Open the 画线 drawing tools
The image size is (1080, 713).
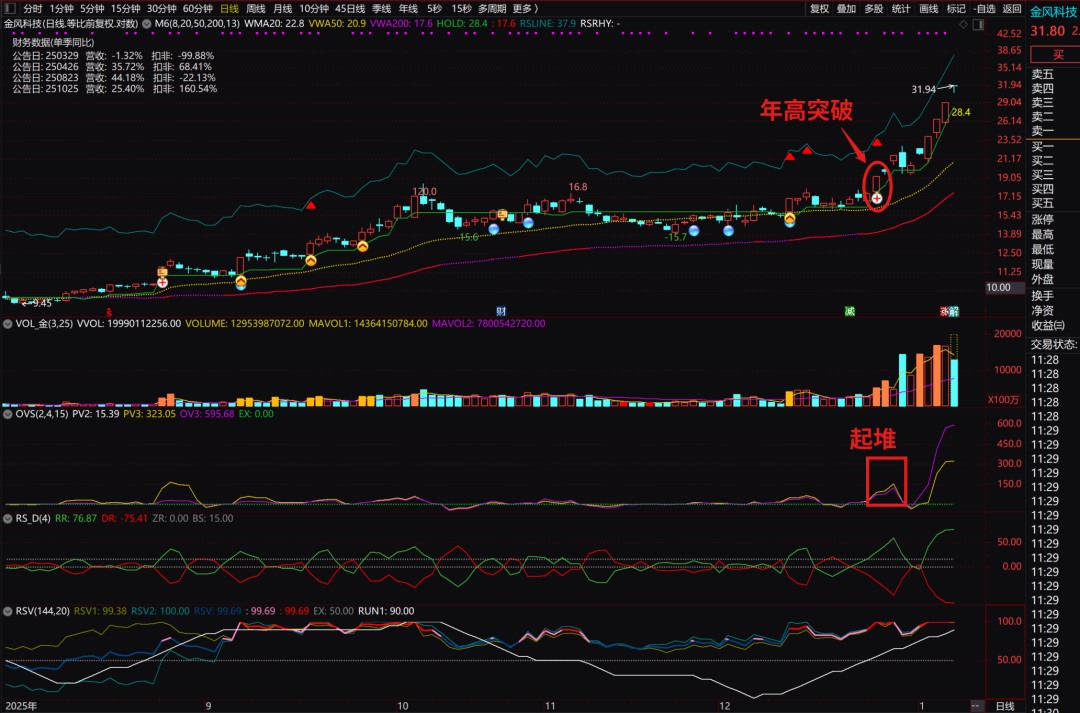[928, 8]
